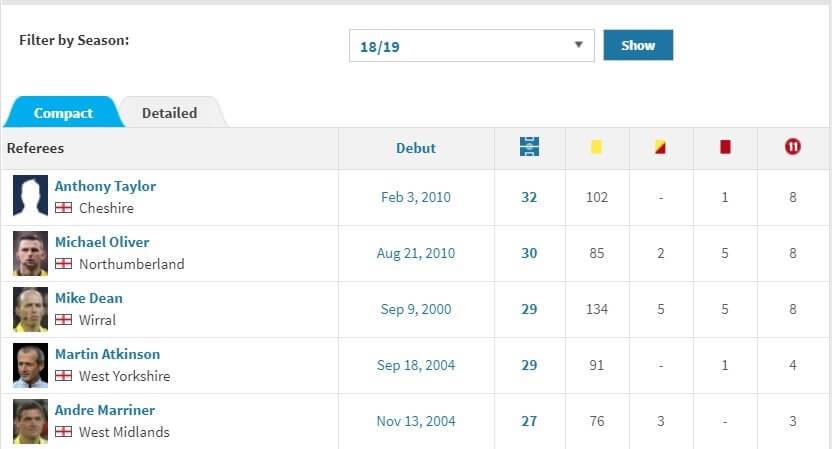Sort by yellow cards column icon

596,147
